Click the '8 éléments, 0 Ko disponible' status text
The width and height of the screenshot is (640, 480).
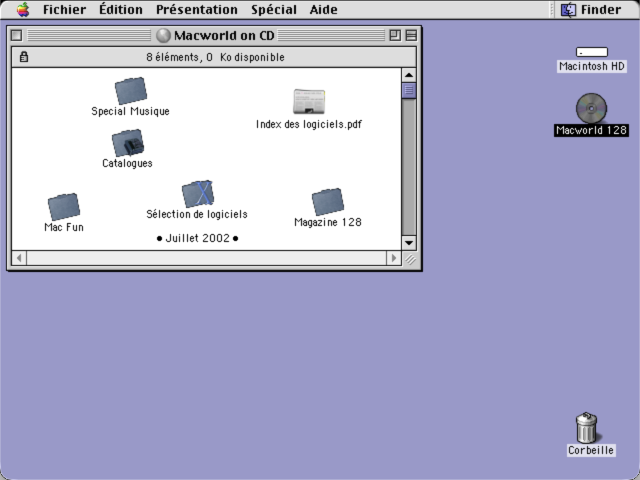tap(215, 57)
